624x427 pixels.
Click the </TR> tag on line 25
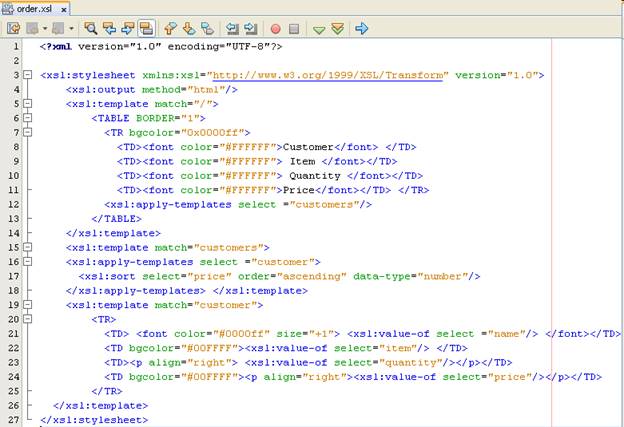click(x=107, y=391)
